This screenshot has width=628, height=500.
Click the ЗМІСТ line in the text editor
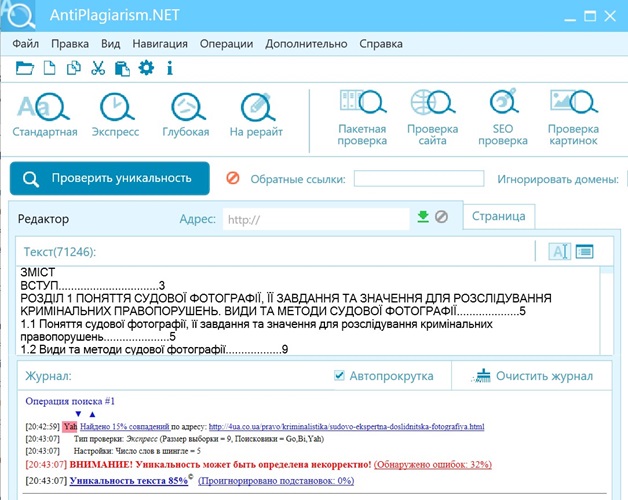pyautogui.click(x=38, y=272)
